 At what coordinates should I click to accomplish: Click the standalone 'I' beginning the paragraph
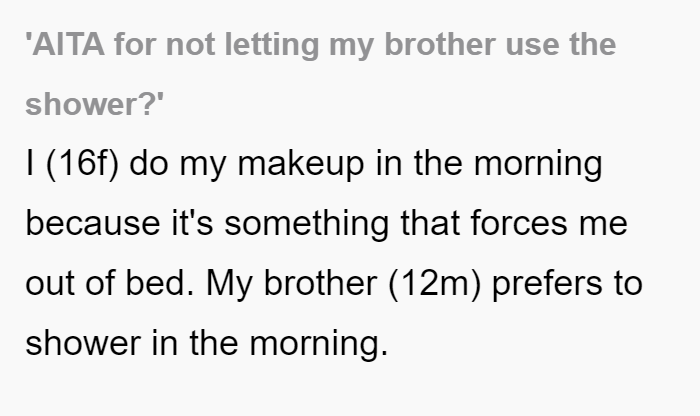coord(30,163)
